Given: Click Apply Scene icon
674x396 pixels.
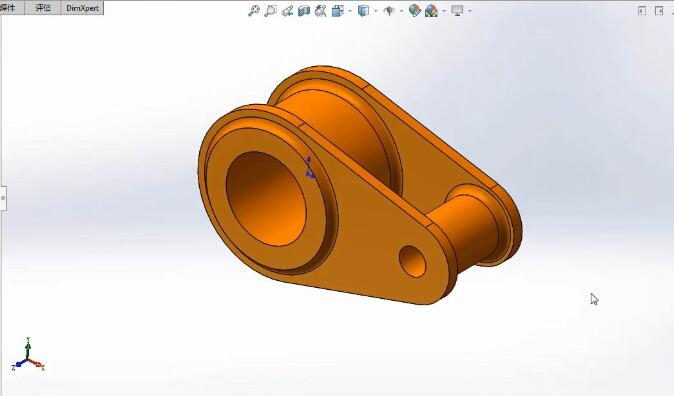Looking at the screenshot, I should [431, 11].
